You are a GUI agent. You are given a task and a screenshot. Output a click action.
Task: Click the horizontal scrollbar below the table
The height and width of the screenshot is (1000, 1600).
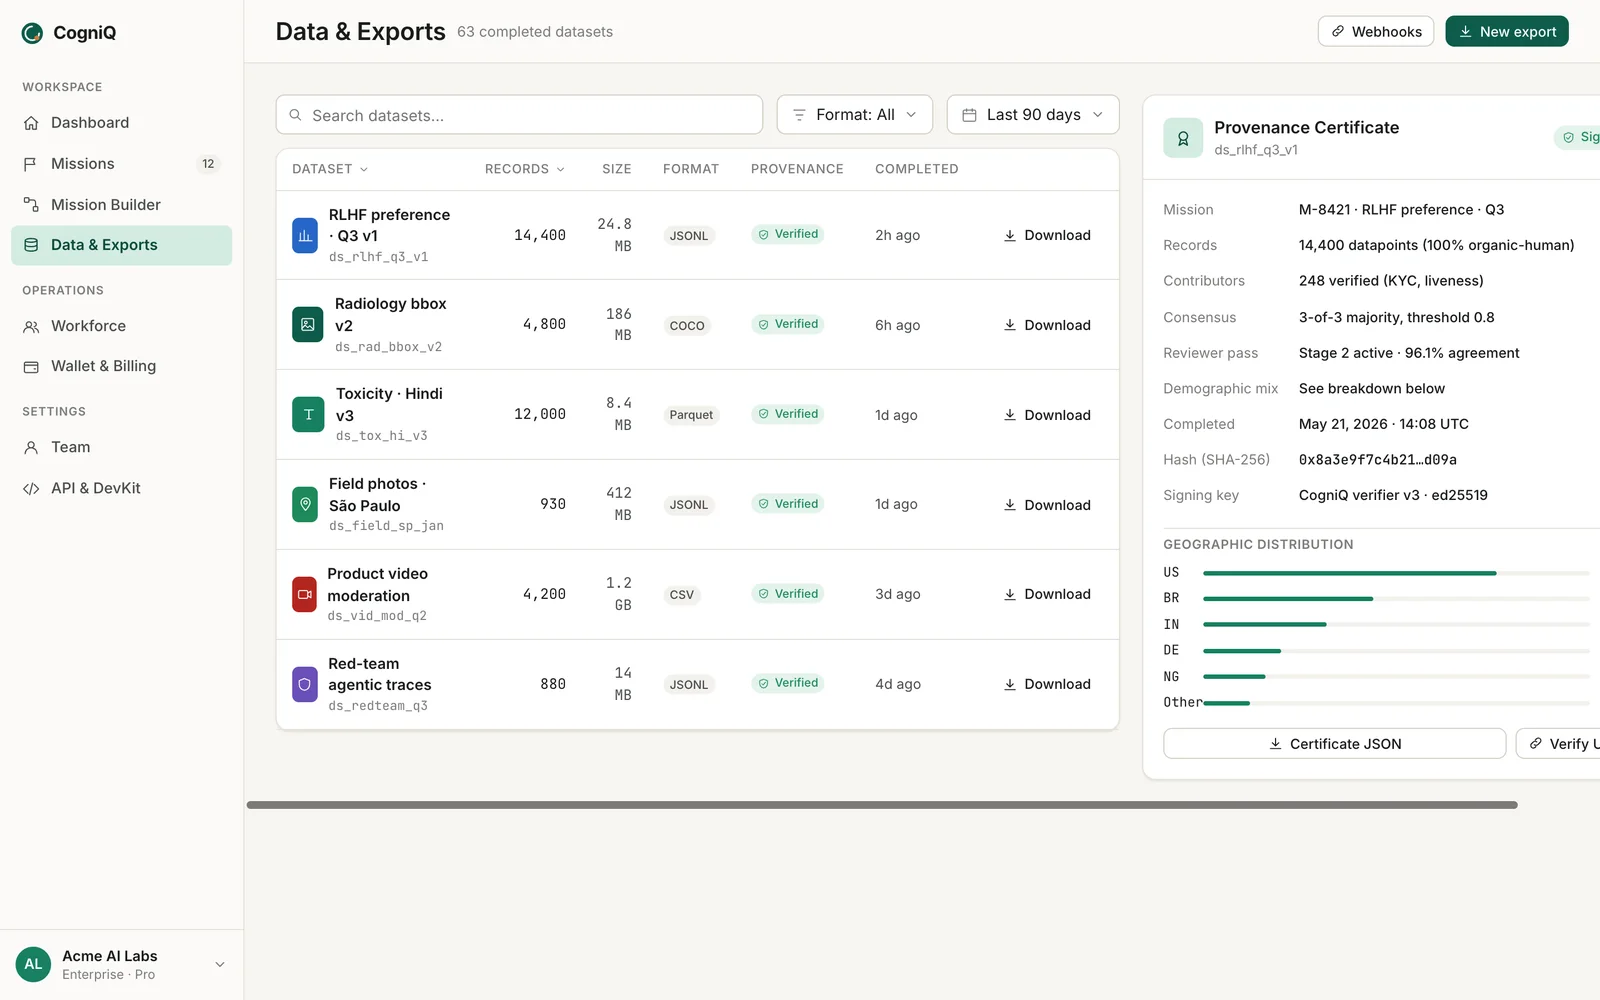point(882,805)
